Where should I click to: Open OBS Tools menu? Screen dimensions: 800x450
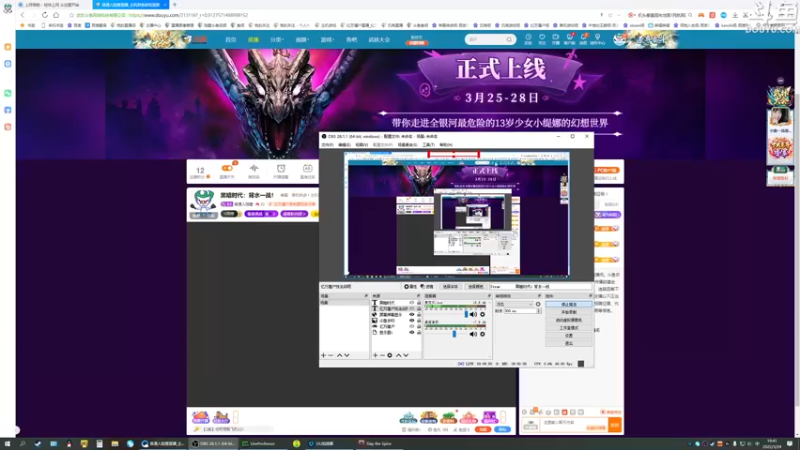tap(429, 145)
